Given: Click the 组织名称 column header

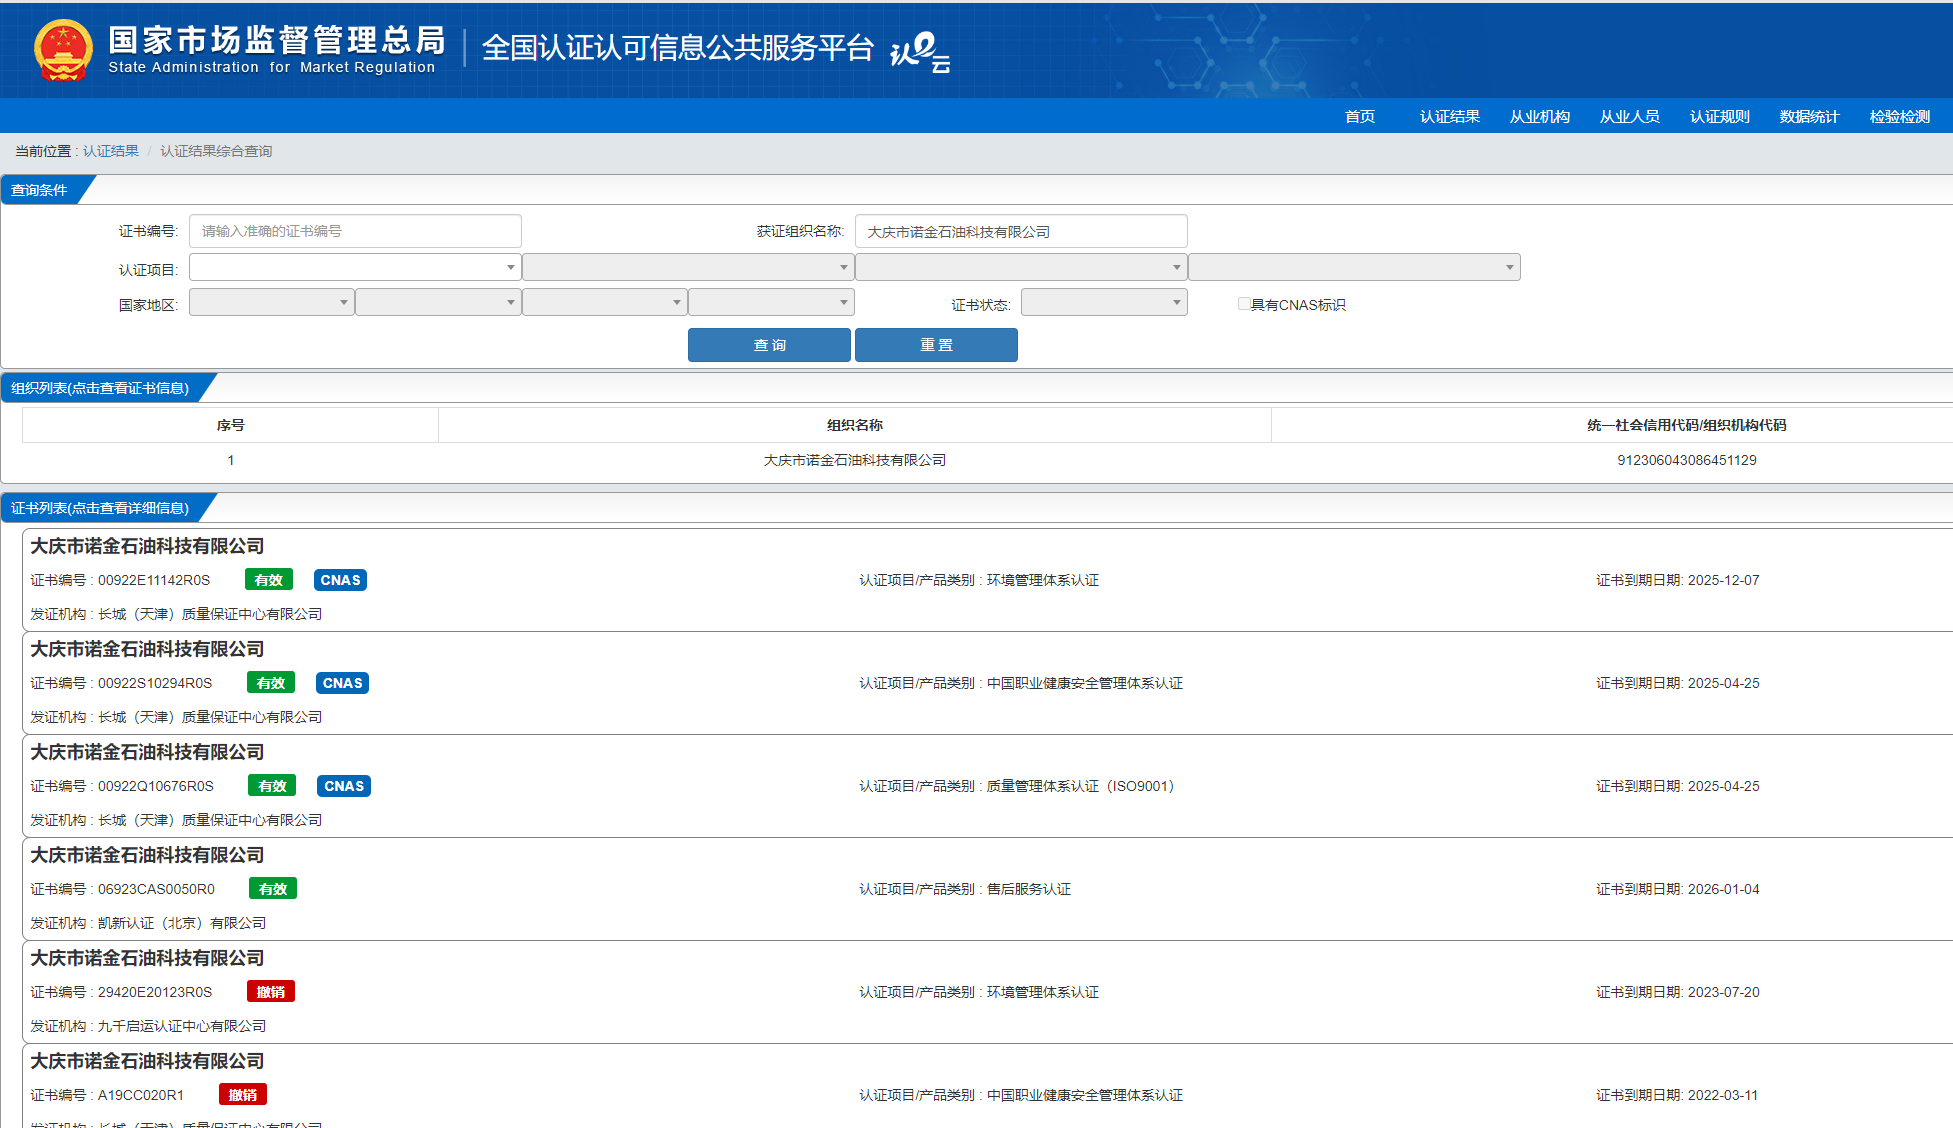Looking at the screenshot, I should click(x=855, y=425).
